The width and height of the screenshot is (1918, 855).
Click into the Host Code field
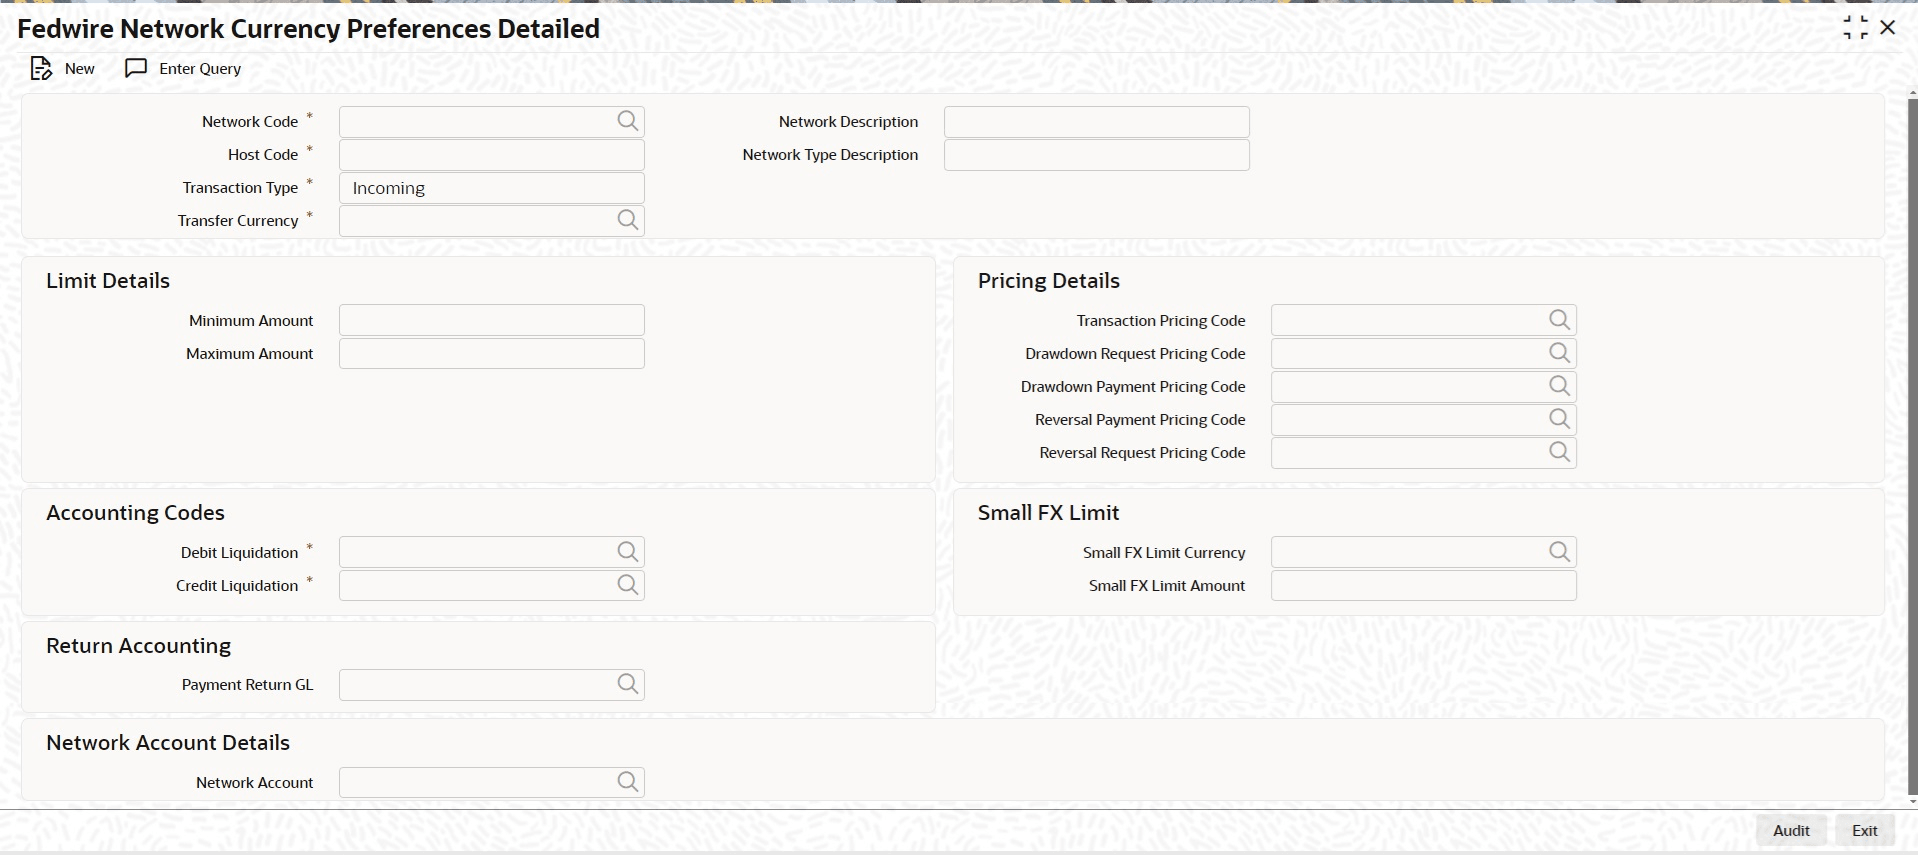491,155
